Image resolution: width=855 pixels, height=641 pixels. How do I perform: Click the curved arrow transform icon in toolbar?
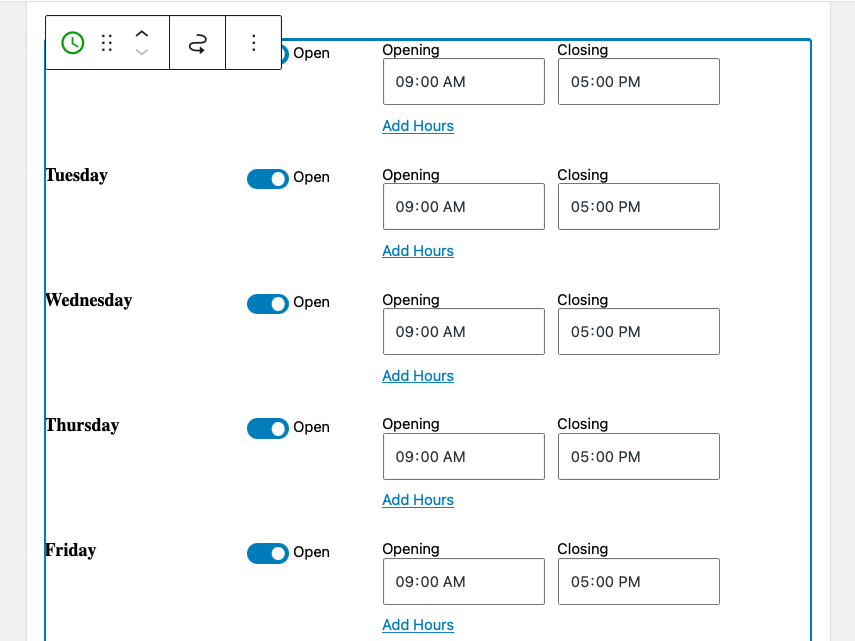pos(197,43)
